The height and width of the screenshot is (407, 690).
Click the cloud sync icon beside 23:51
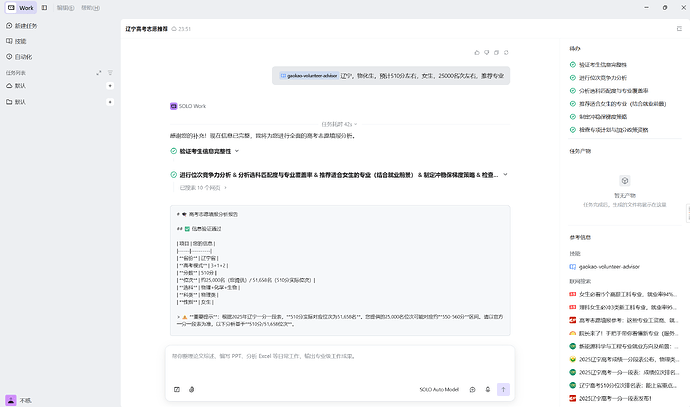[x=174, y=29]
